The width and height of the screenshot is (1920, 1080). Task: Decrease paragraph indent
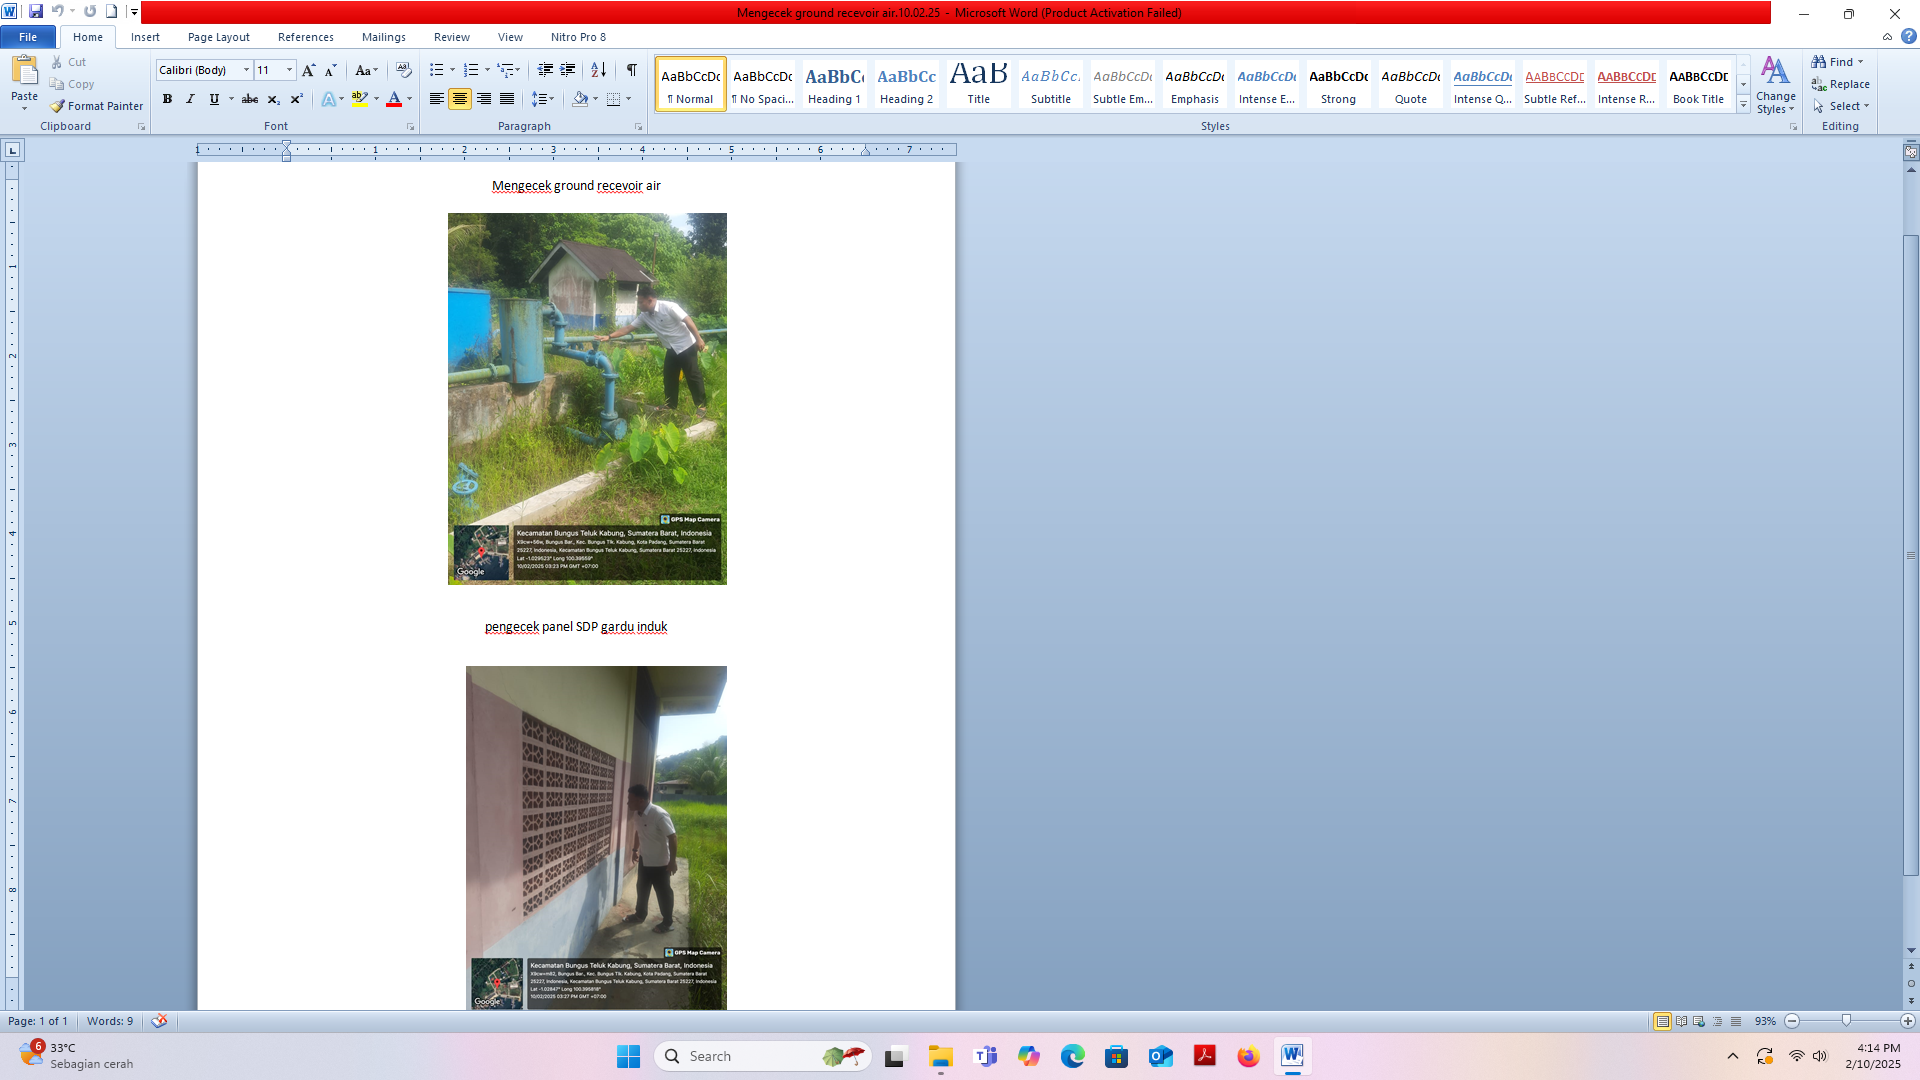(545, 70)
